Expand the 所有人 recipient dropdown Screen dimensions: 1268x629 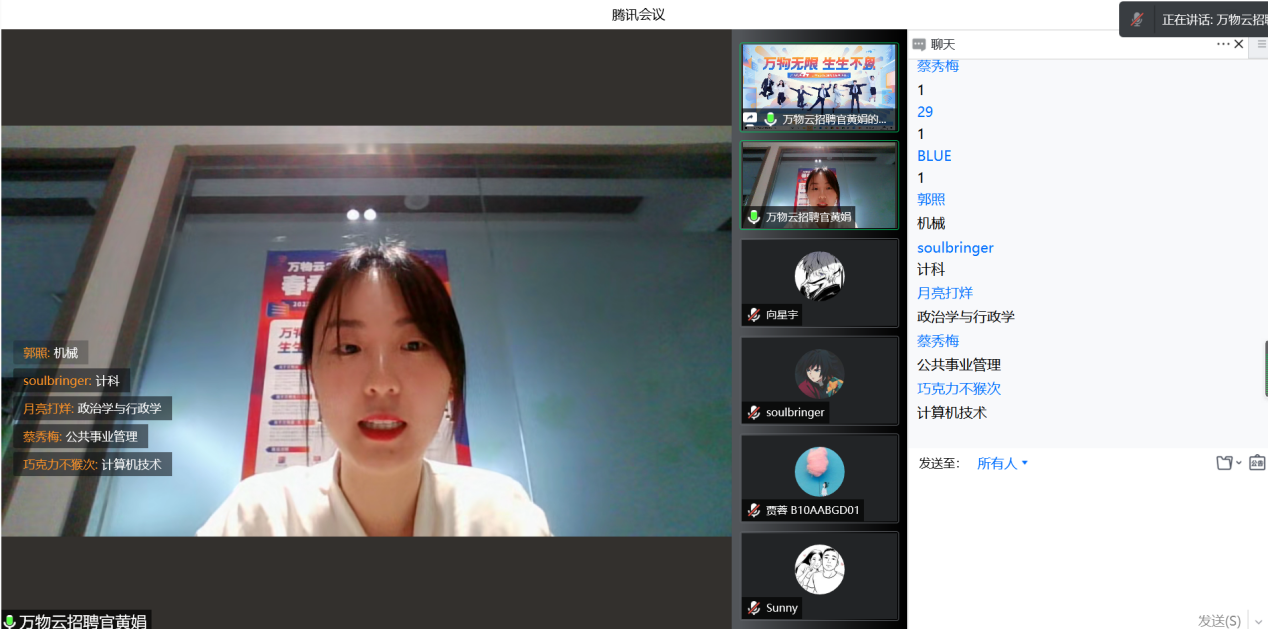[1002, 463]
